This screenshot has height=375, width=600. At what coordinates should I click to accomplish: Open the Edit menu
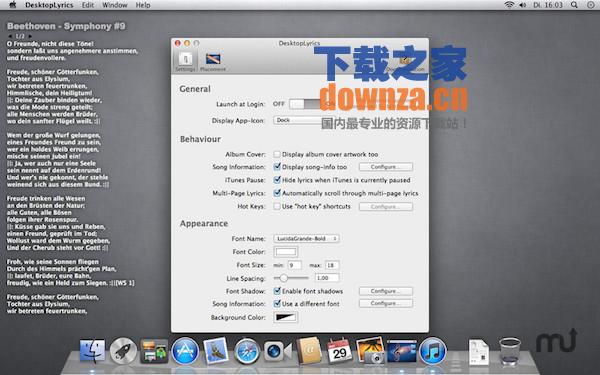tap(88, 5)
